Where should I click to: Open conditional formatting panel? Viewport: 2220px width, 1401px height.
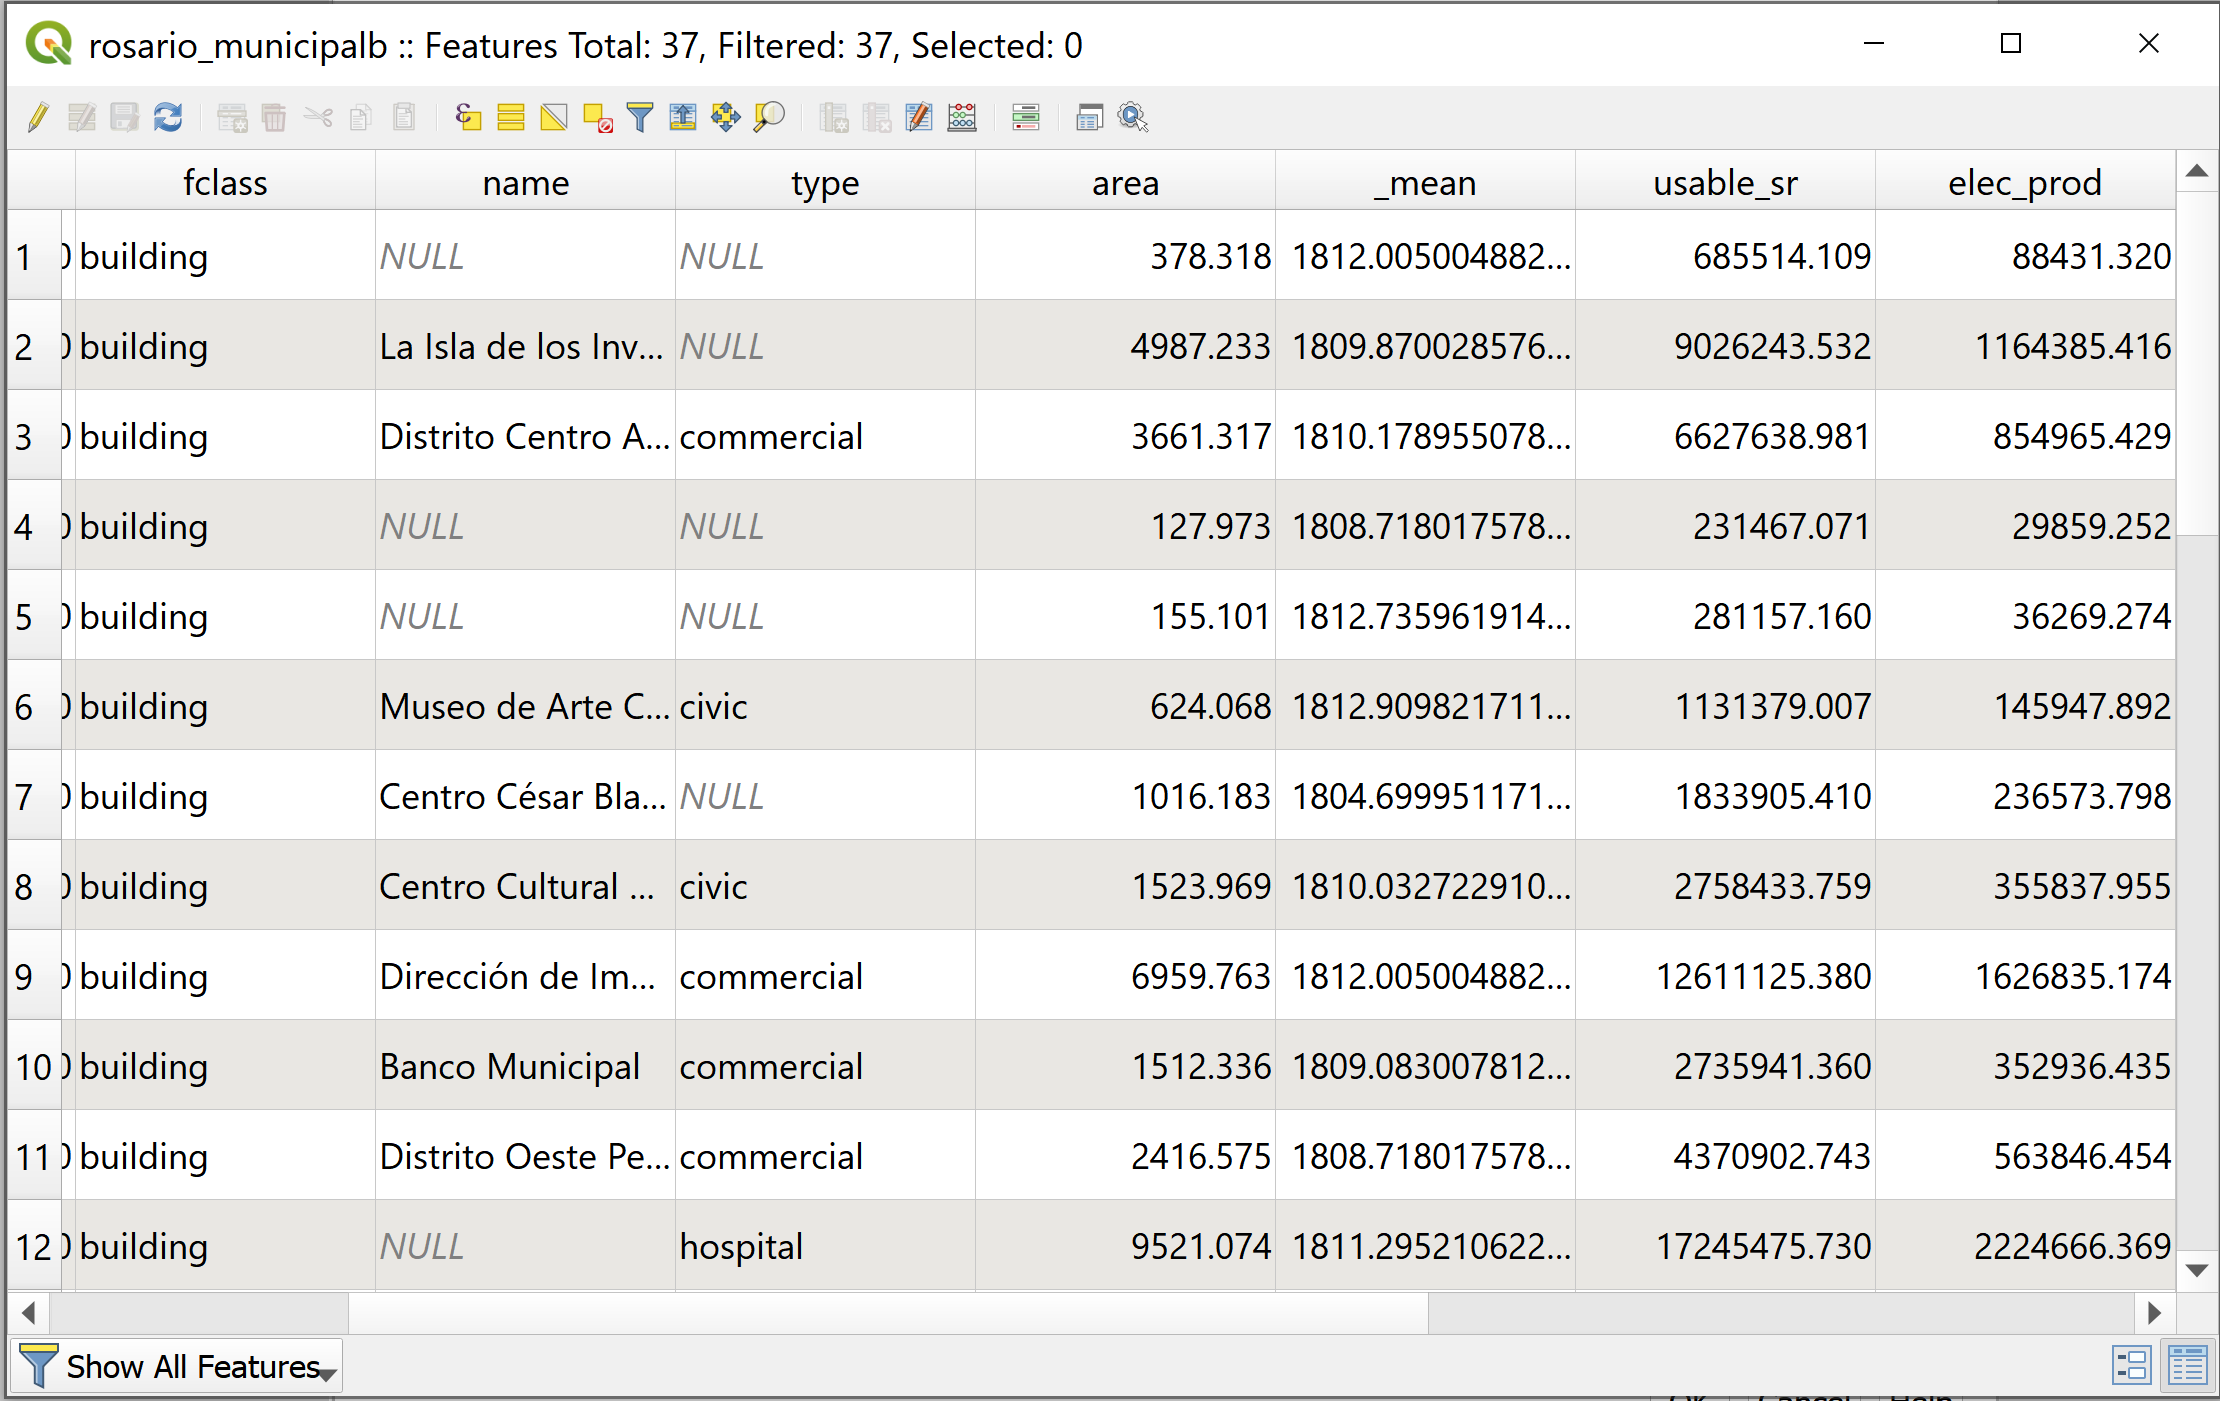pyautogui.click(x=1026, y=118)
